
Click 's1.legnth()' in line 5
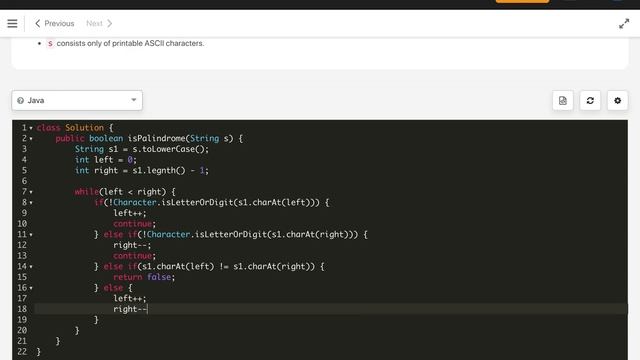[x=159, y=170]
